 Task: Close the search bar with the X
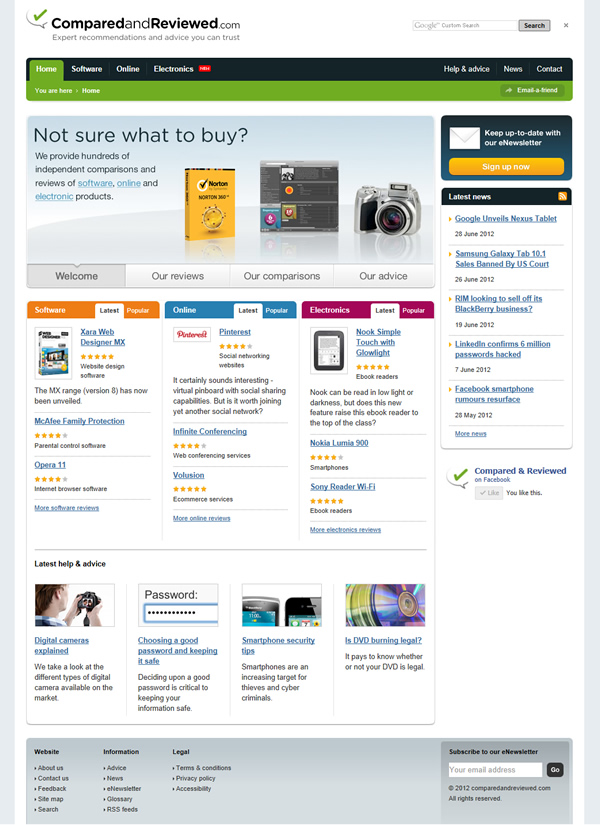(566, 25)
